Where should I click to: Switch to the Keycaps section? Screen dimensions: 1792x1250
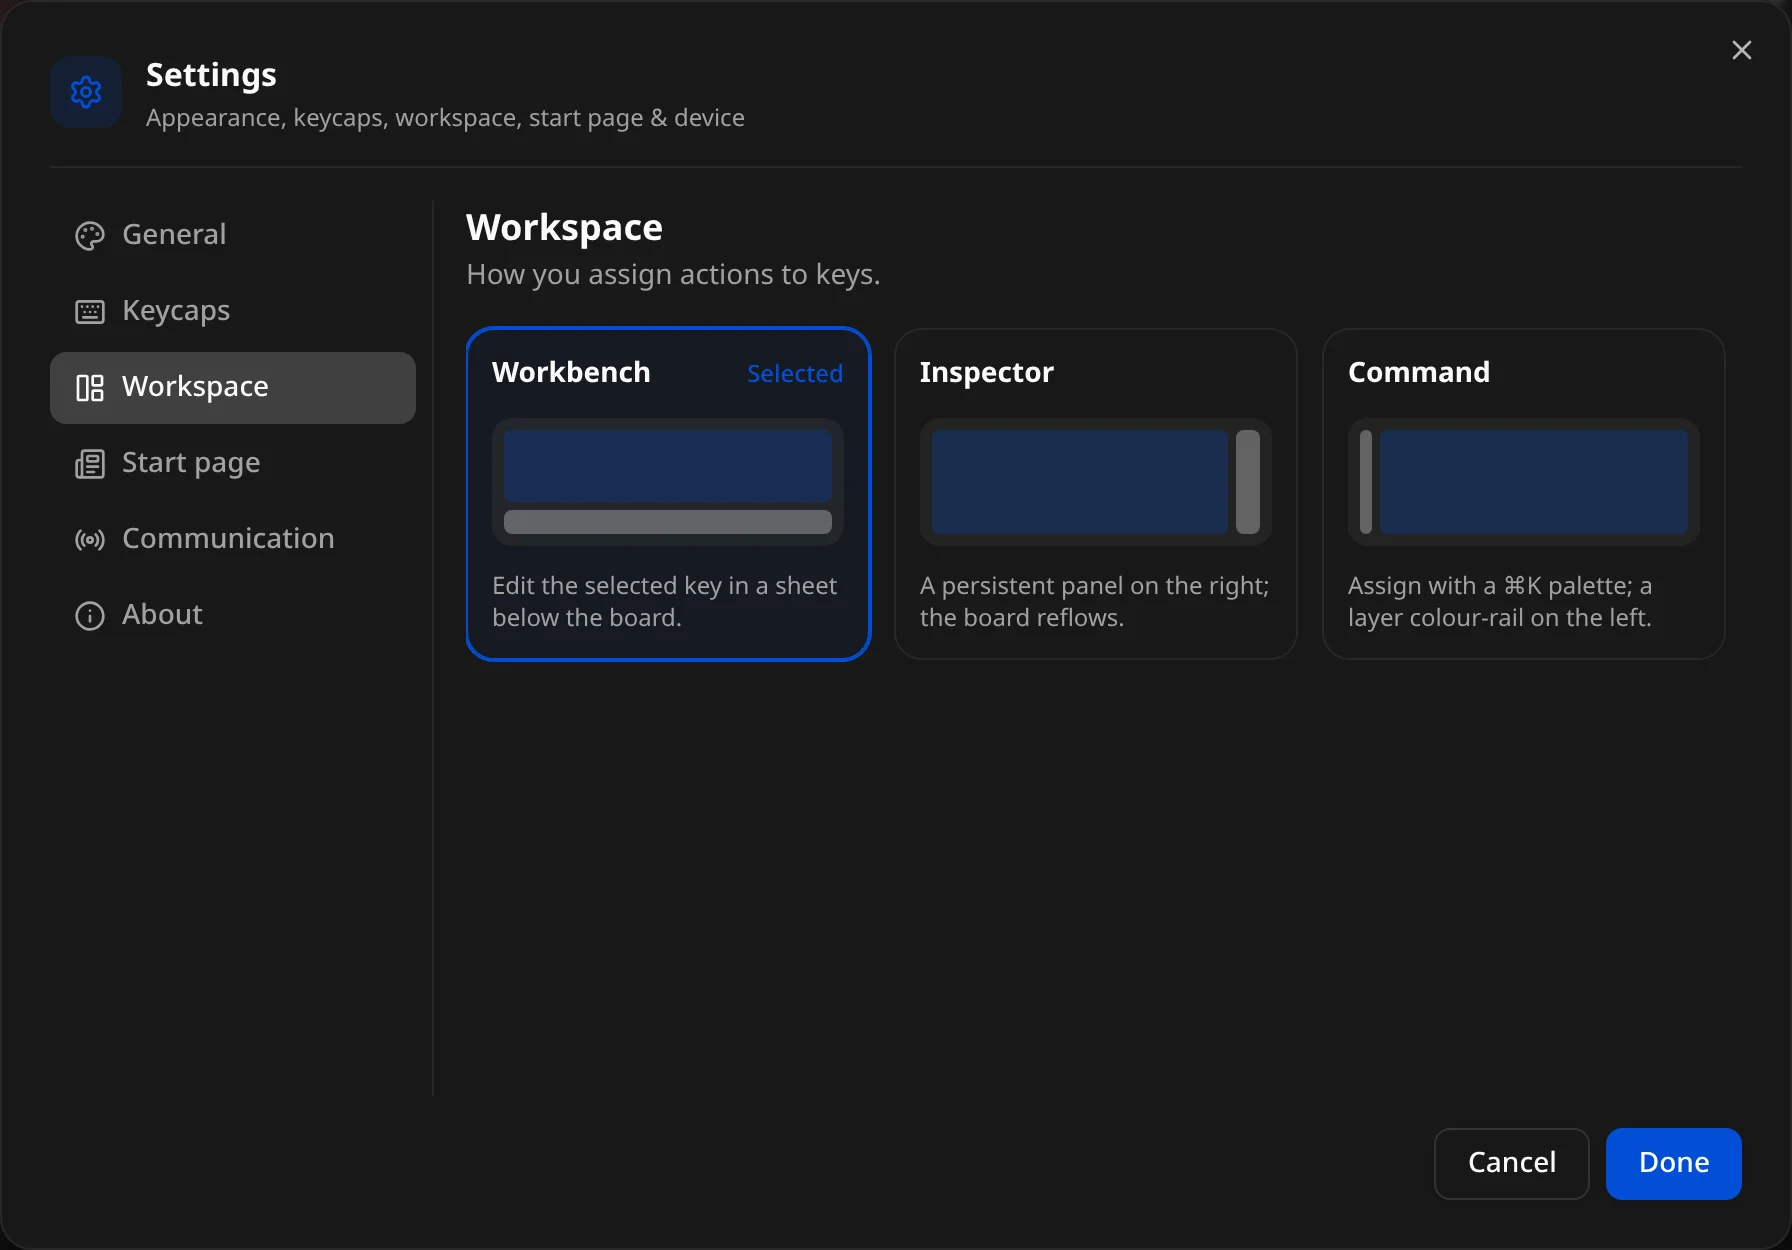[x=233, y=311]
